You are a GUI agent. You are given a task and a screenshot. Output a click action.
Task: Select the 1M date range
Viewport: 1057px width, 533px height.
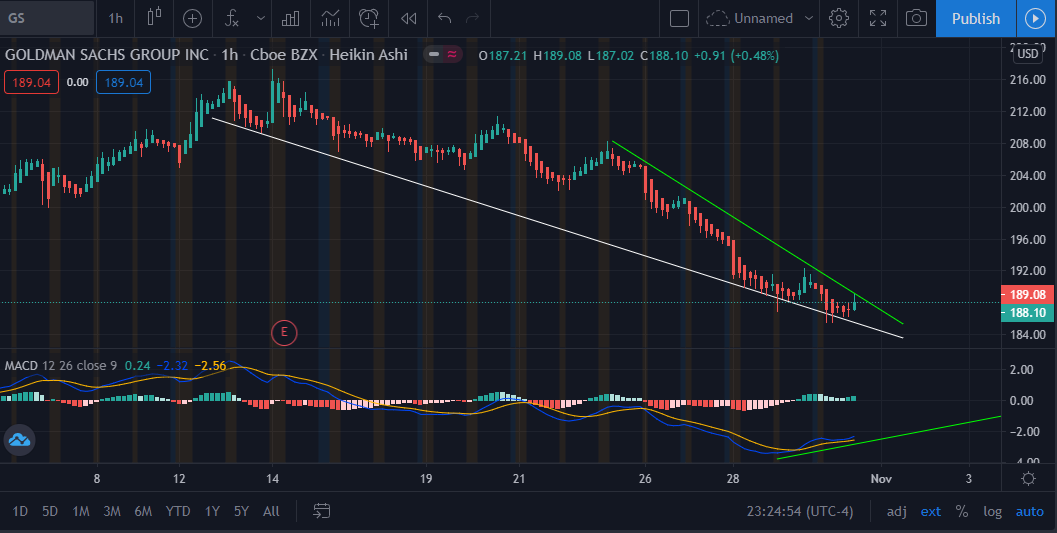[x=81, y=511]
